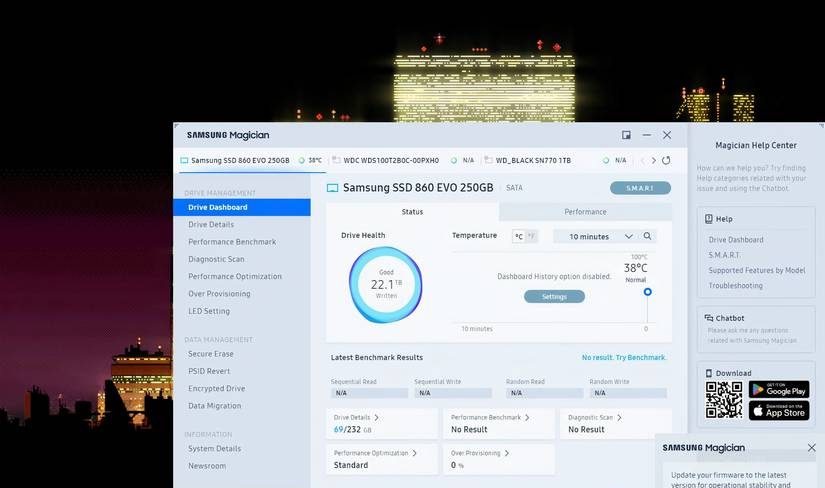Switch to the Status tab

412,212
